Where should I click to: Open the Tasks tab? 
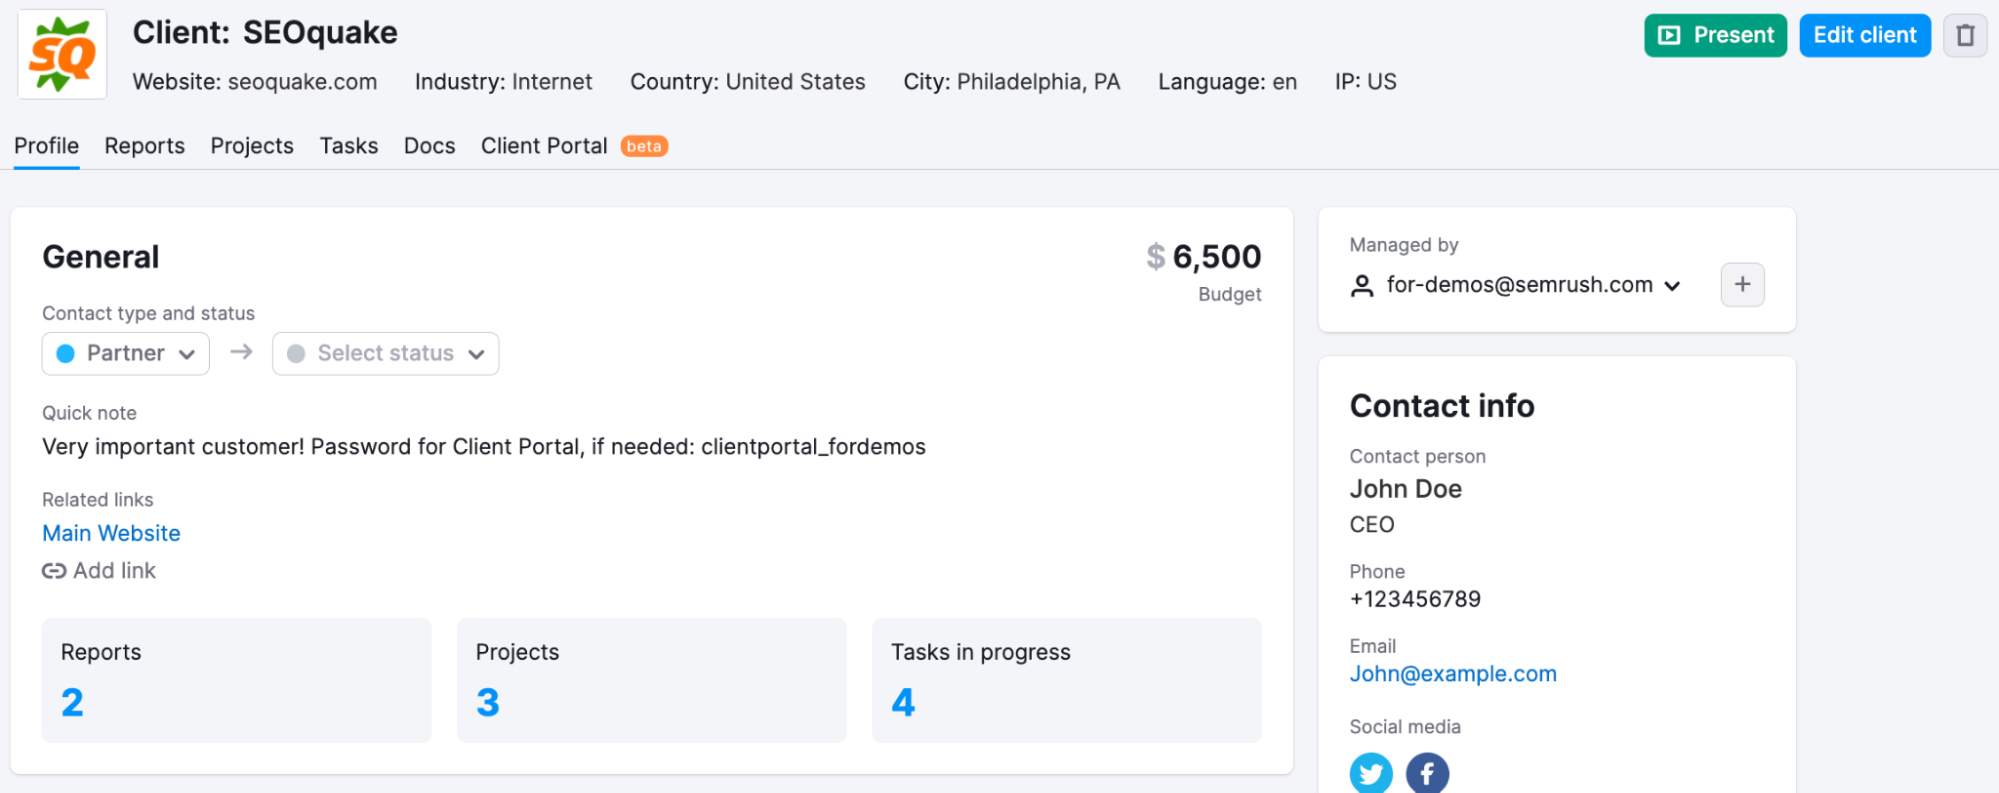pos(349,146)
